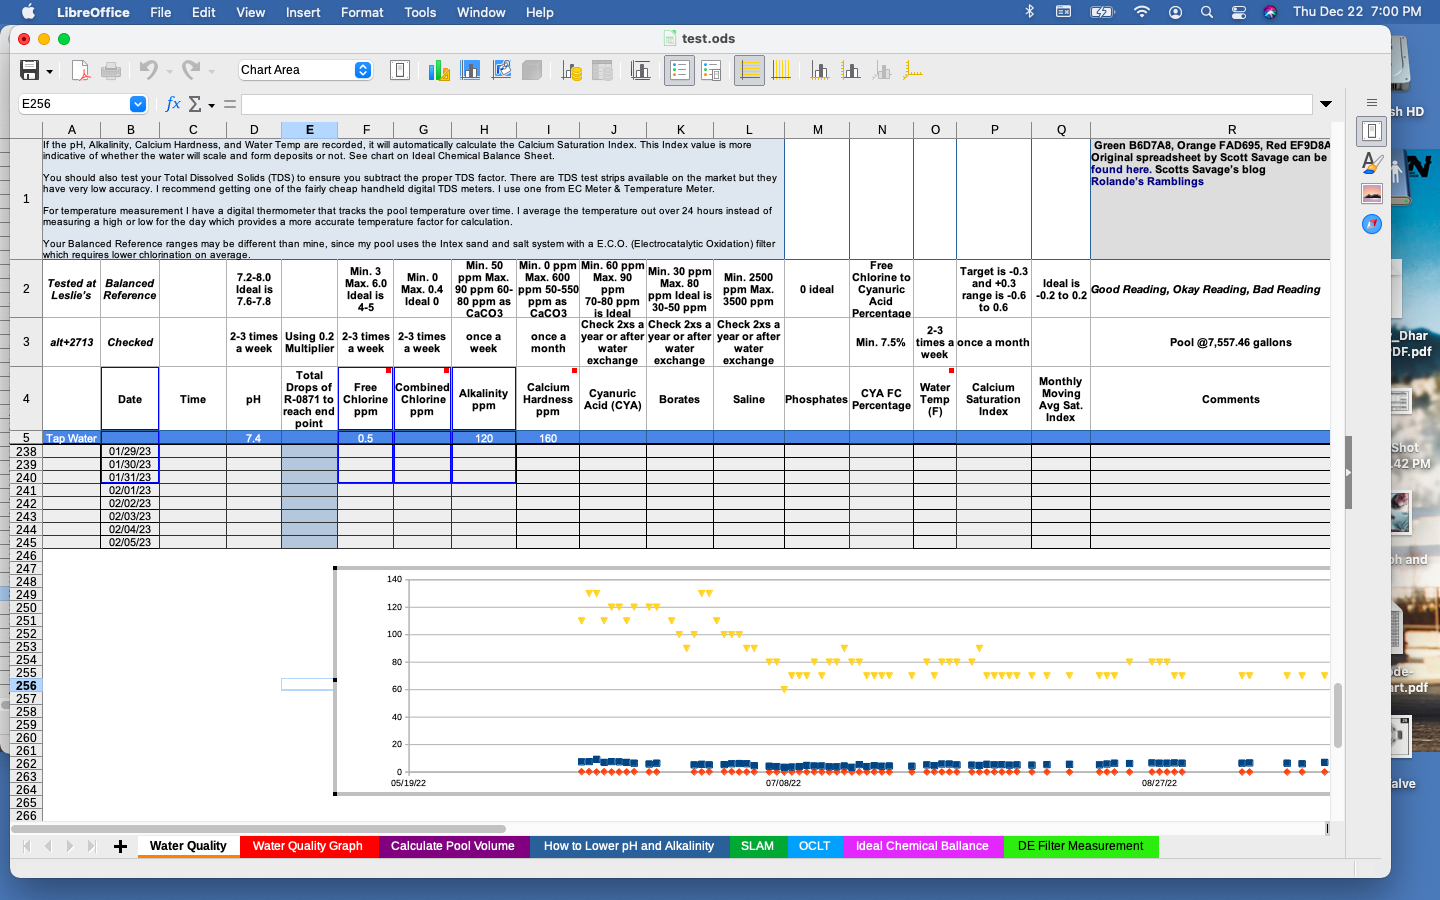Open the Insert menu
The width and height of the screenshot is (1440, 900).
point(303,12)
